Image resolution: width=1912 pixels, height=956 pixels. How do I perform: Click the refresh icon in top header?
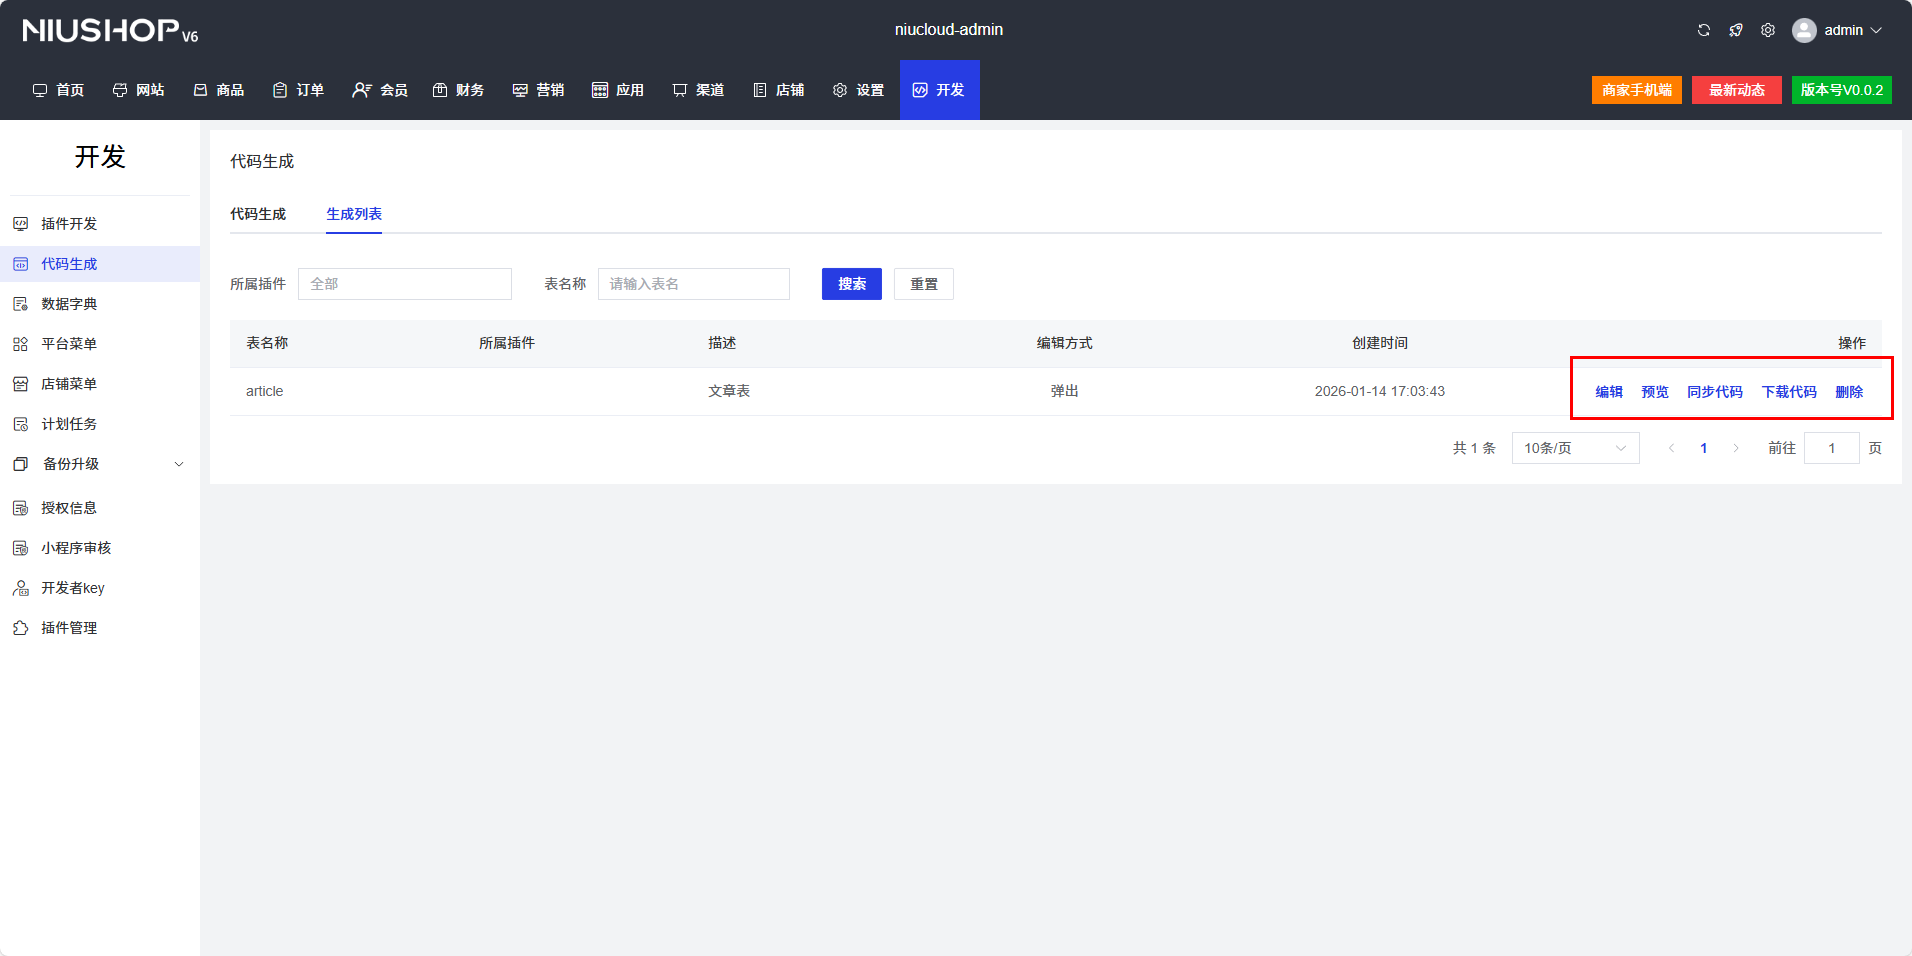pyautogui.click(x=1704, y=30)
